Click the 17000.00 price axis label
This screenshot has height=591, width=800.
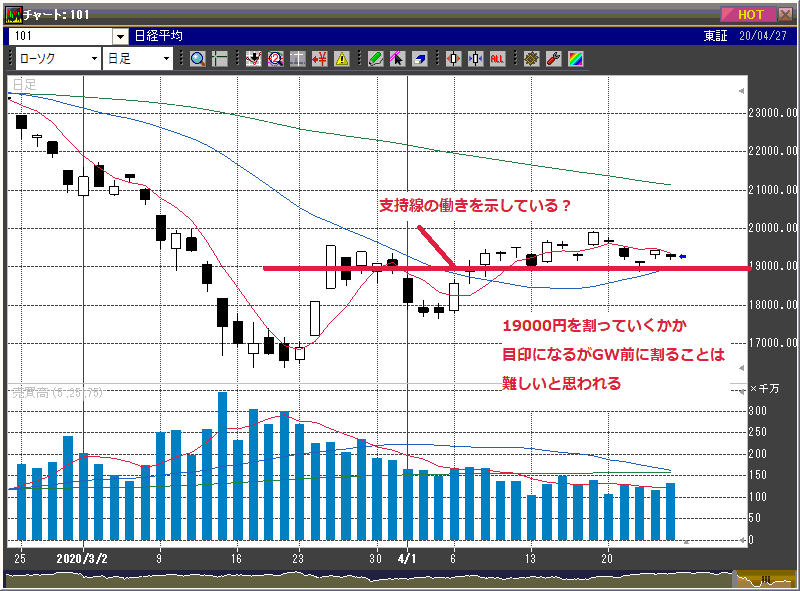[x=772, y=343]
